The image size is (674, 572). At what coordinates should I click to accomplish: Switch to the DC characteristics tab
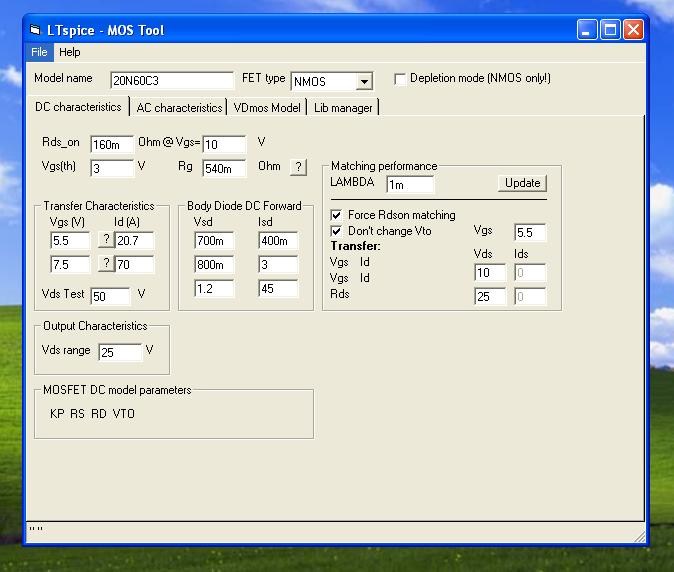pyautogui.click(x=78, y=107)
